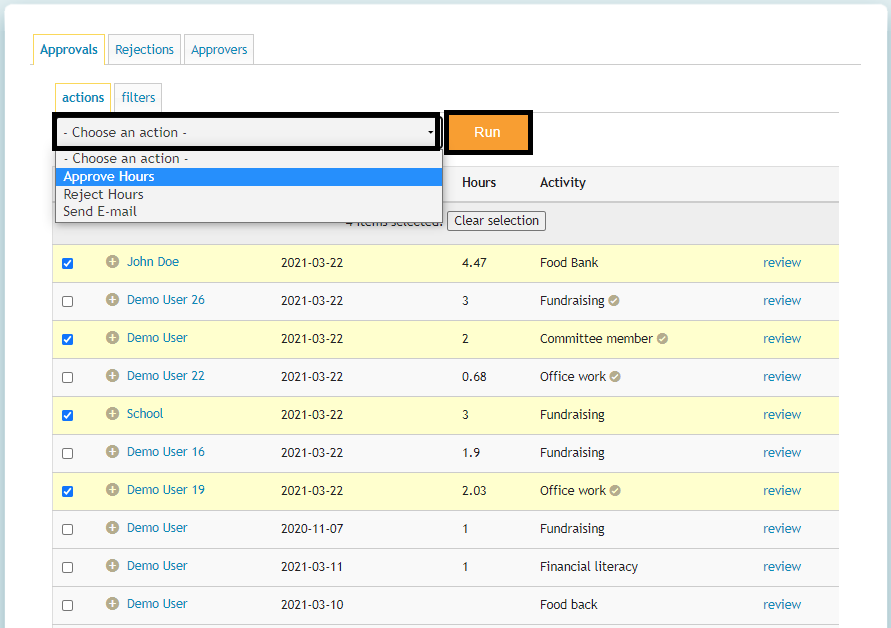Select Reject Hours from action list

click(x=249, y=194)
